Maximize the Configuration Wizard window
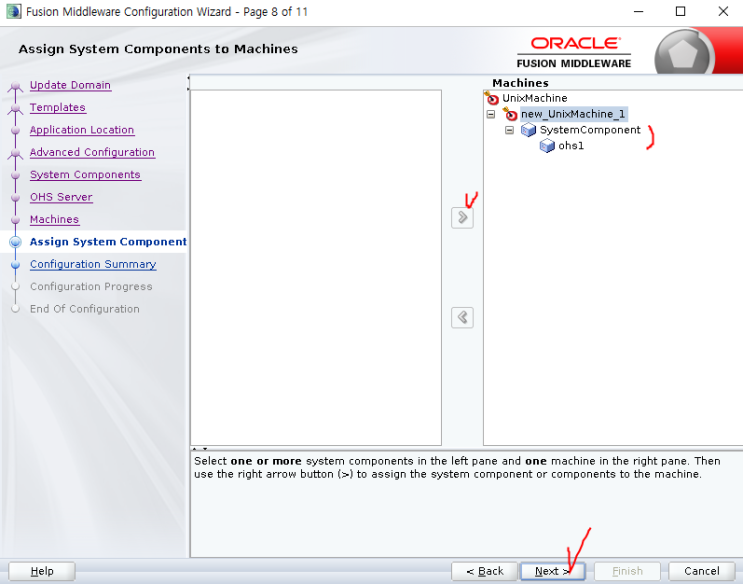The image size is (743, 584). pos(680,11)
